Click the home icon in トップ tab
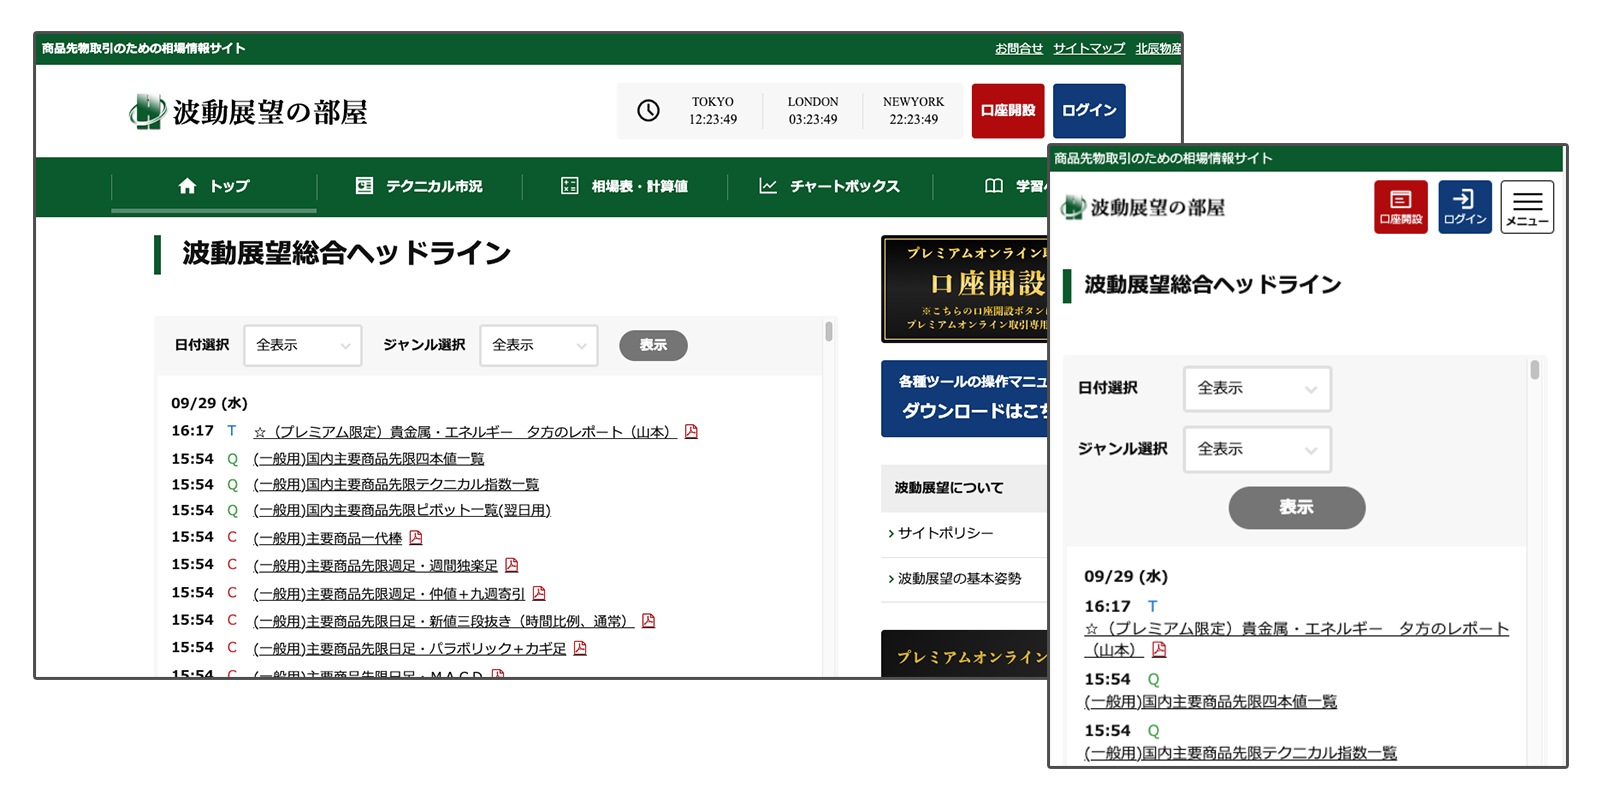 [x=187, y=186]
